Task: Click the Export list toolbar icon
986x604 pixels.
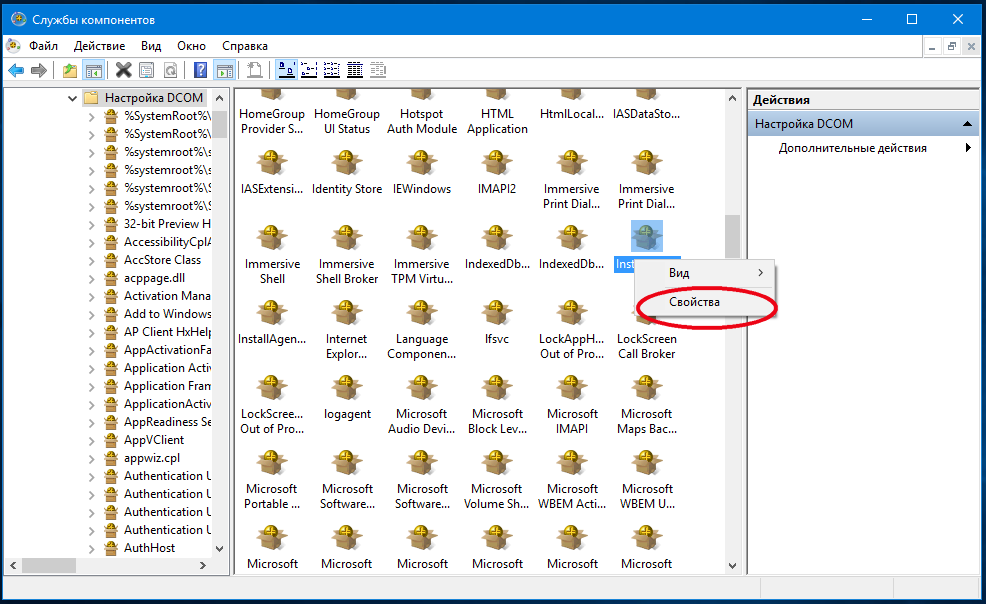Action: pyautogui.click(x=255, y=70)
